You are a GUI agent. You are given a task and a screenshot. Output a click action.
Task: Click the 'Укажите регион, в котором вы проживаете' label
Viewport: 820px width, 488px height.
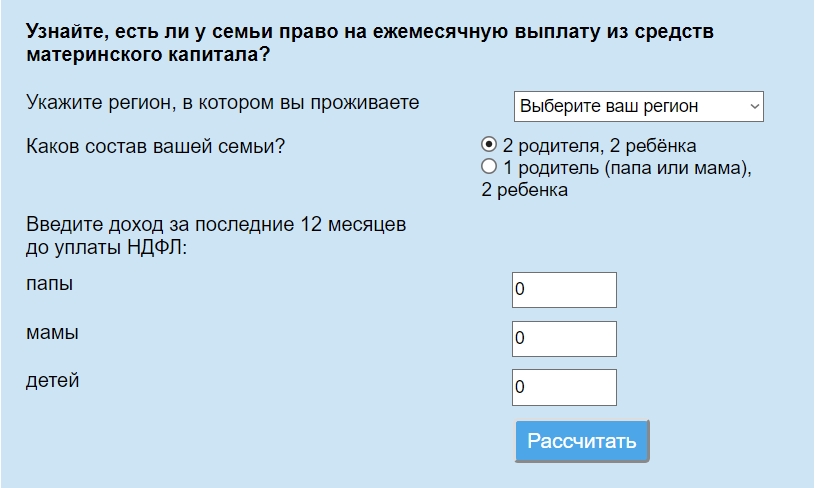222,102
